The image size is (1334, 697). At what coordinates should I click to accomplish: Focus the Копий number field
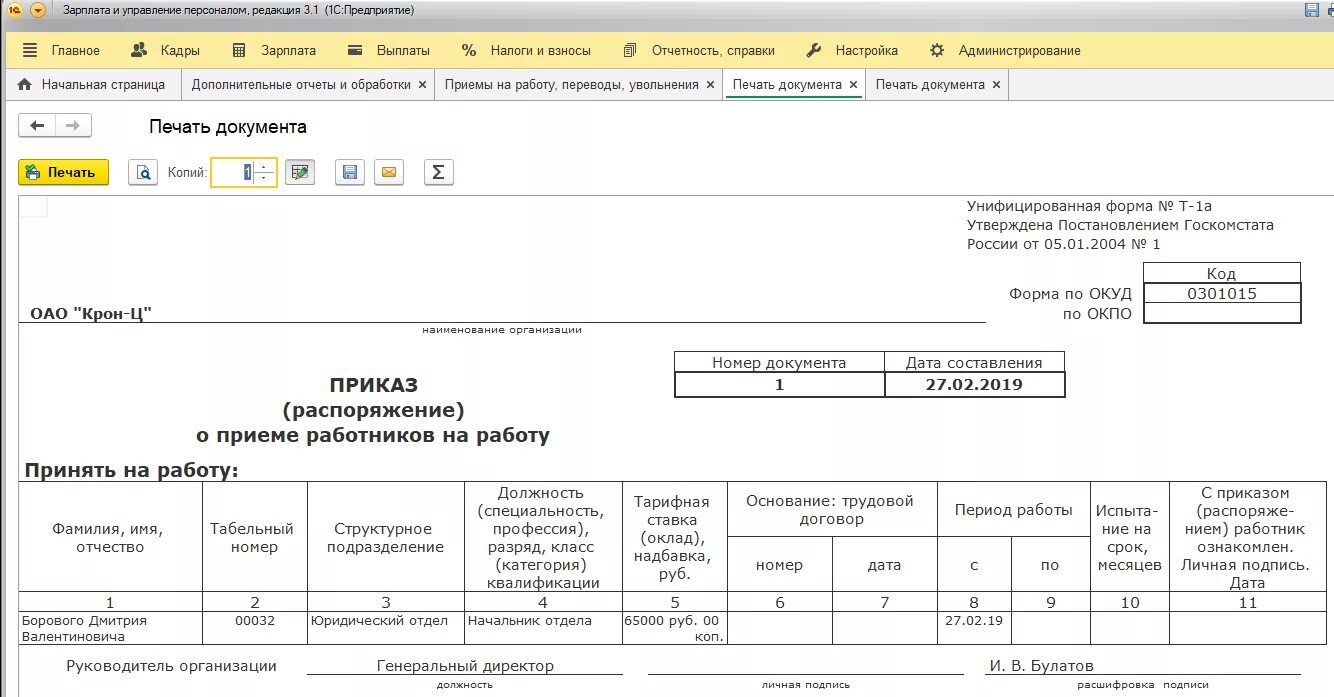[233, 172]
